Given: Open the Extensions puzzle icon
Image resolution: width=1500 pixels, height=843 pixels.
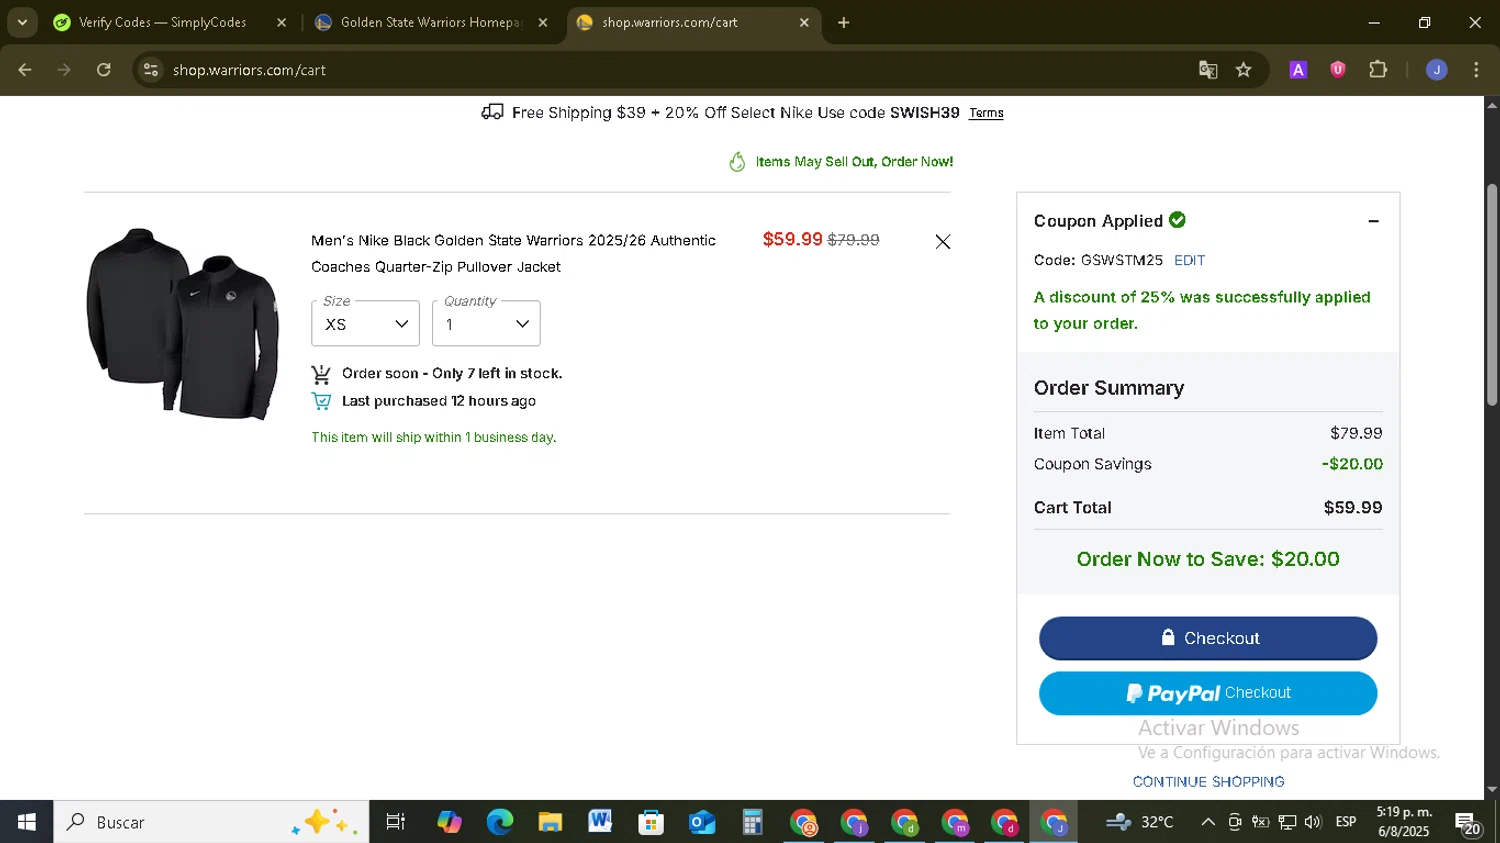Looking at the screenshot, I should click(1378, 70).
